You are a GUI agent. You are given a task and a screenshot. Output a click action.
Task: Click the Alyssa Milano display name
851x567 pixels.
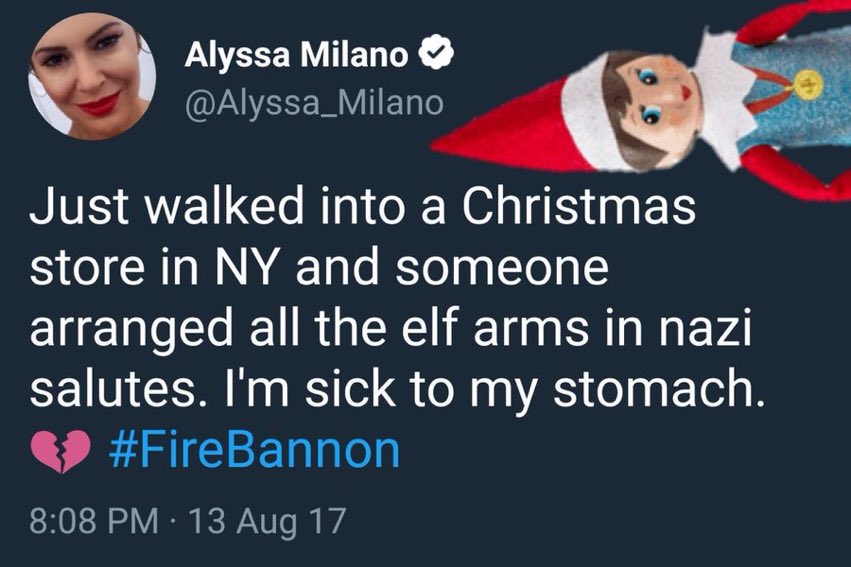click(x=294, y=58)
